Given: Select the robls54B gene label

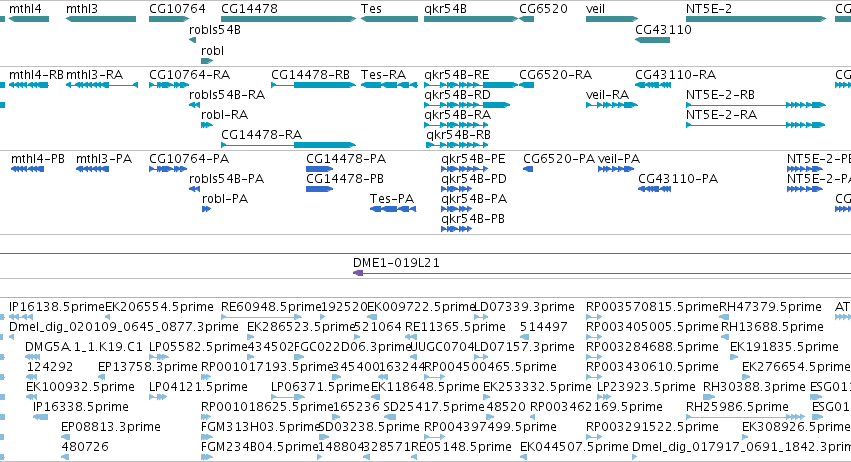Looking at the screenshot, I should tap(215, 30).
